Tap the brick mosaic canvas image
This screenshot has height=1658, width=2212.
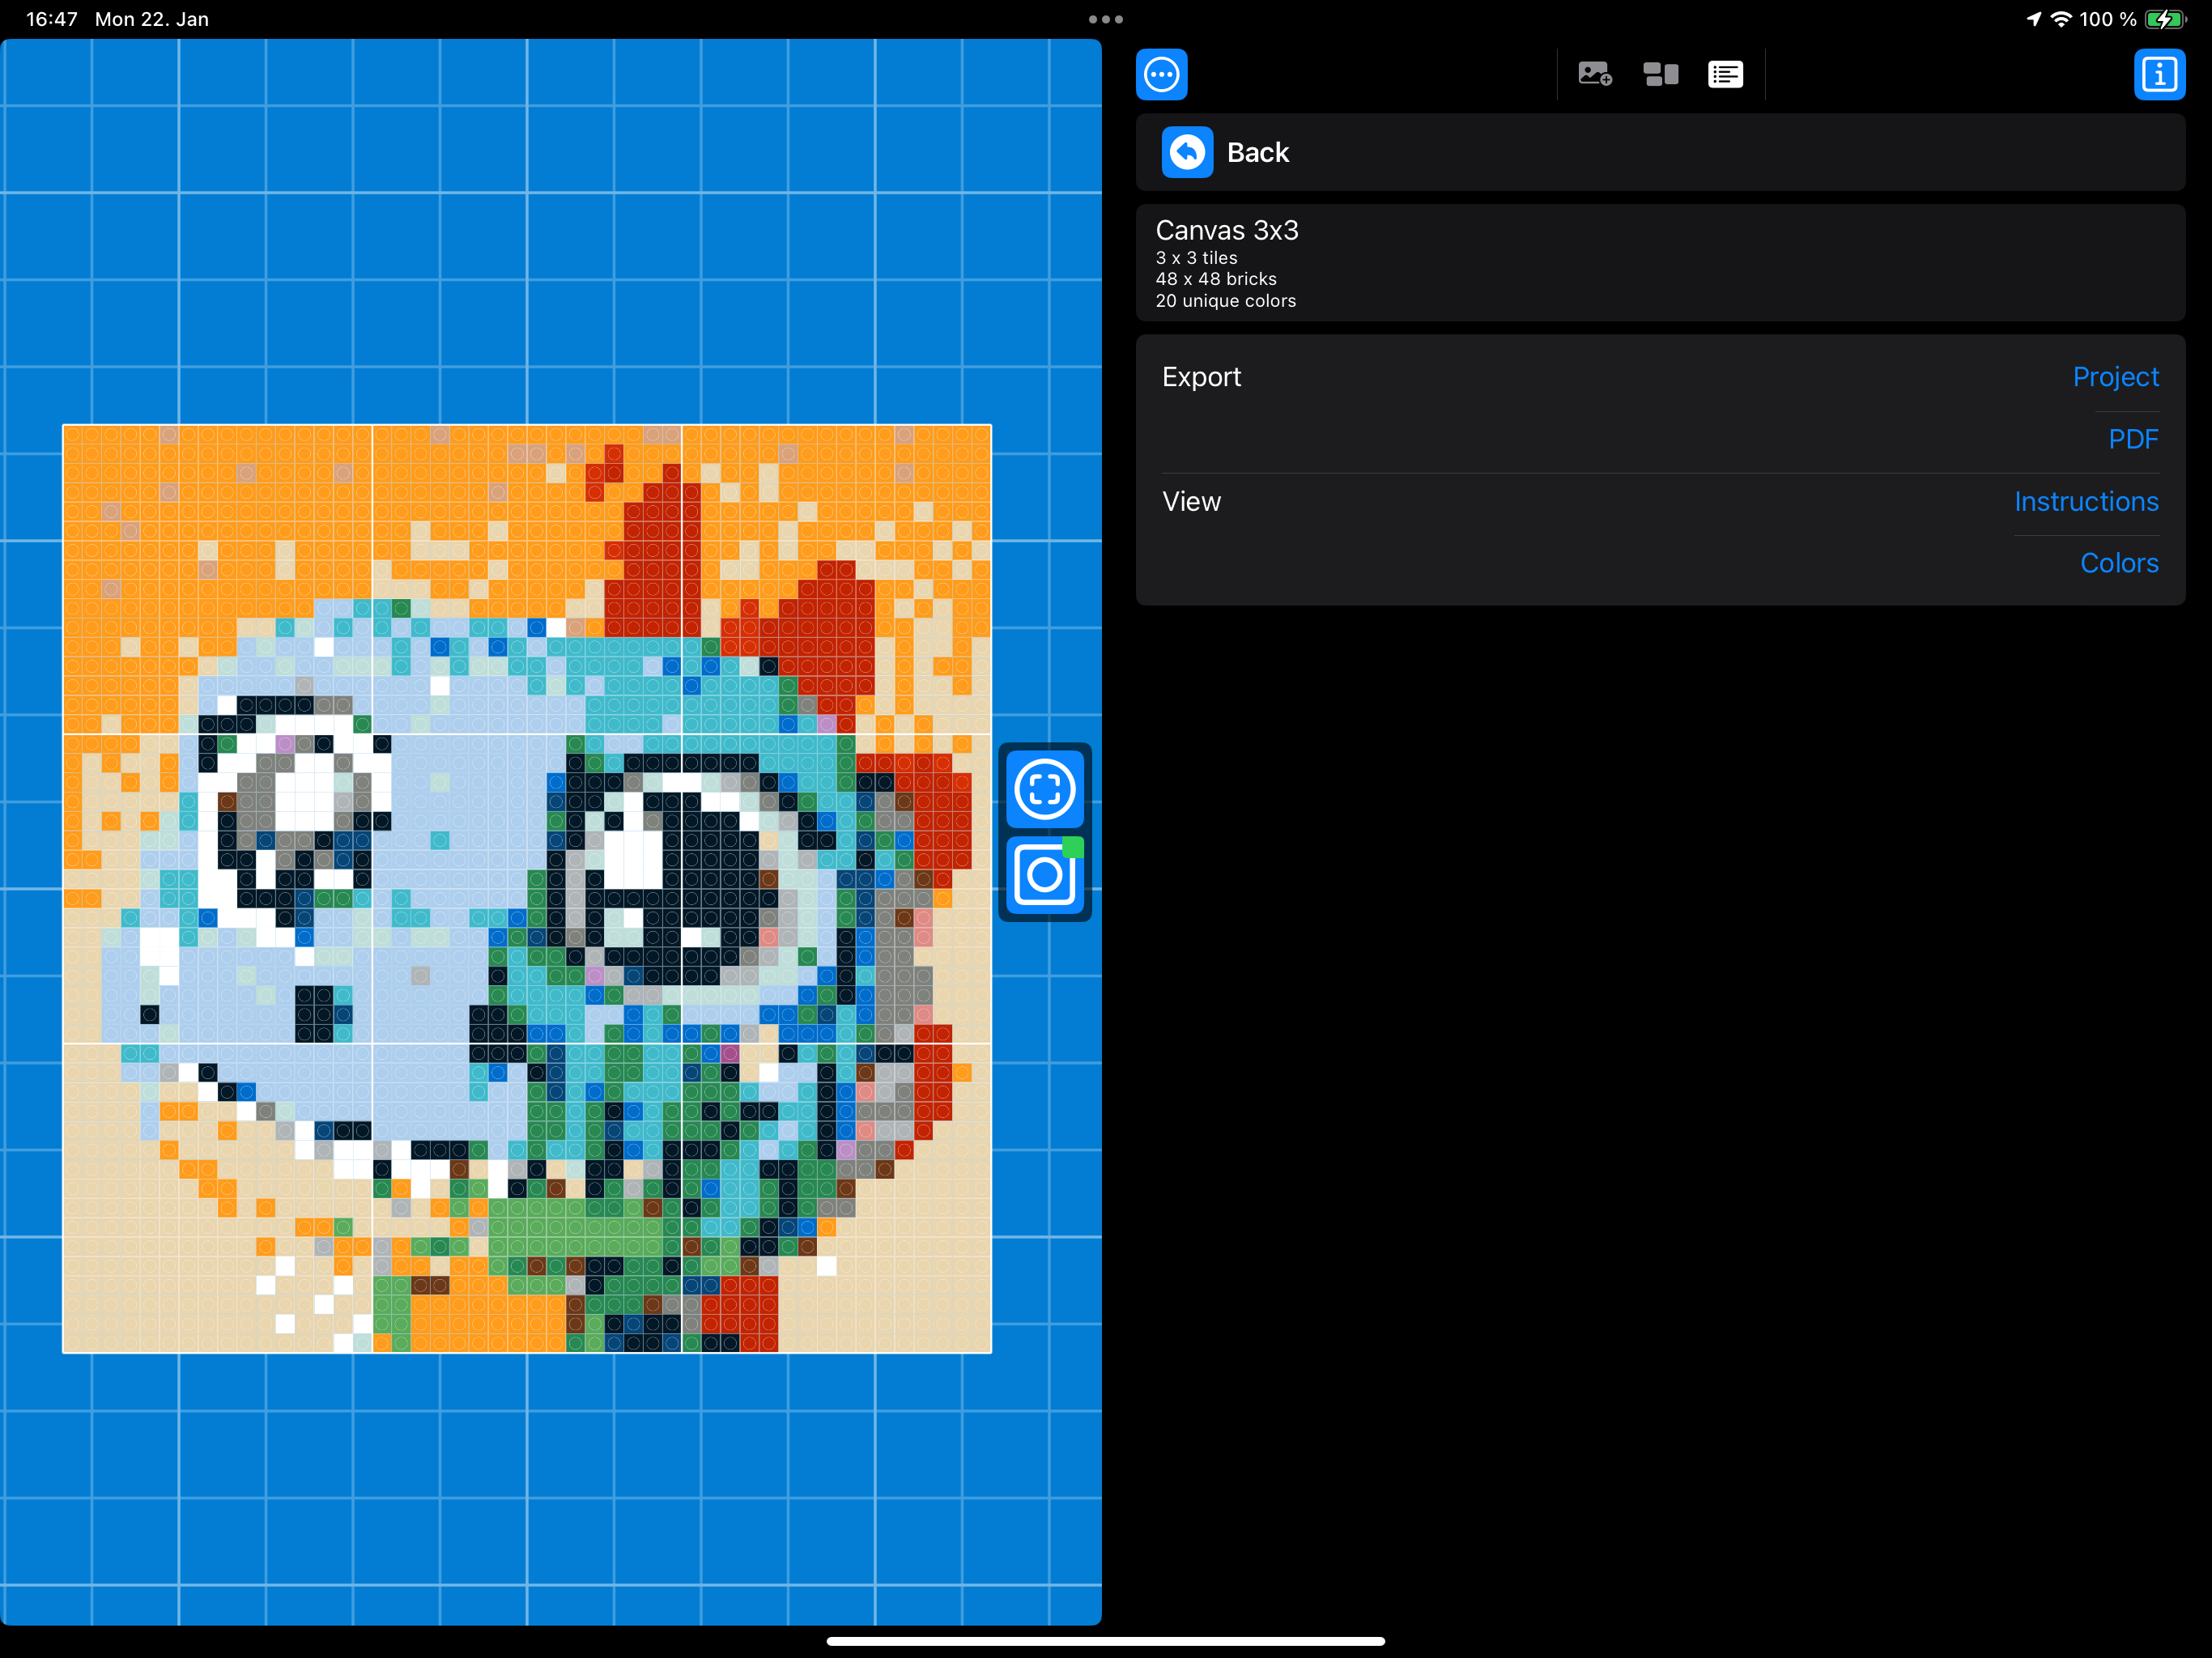527,889
